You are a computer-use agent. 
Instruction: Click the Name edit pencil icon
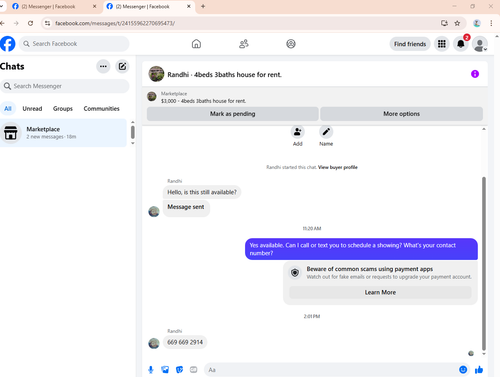pos(326,132)
